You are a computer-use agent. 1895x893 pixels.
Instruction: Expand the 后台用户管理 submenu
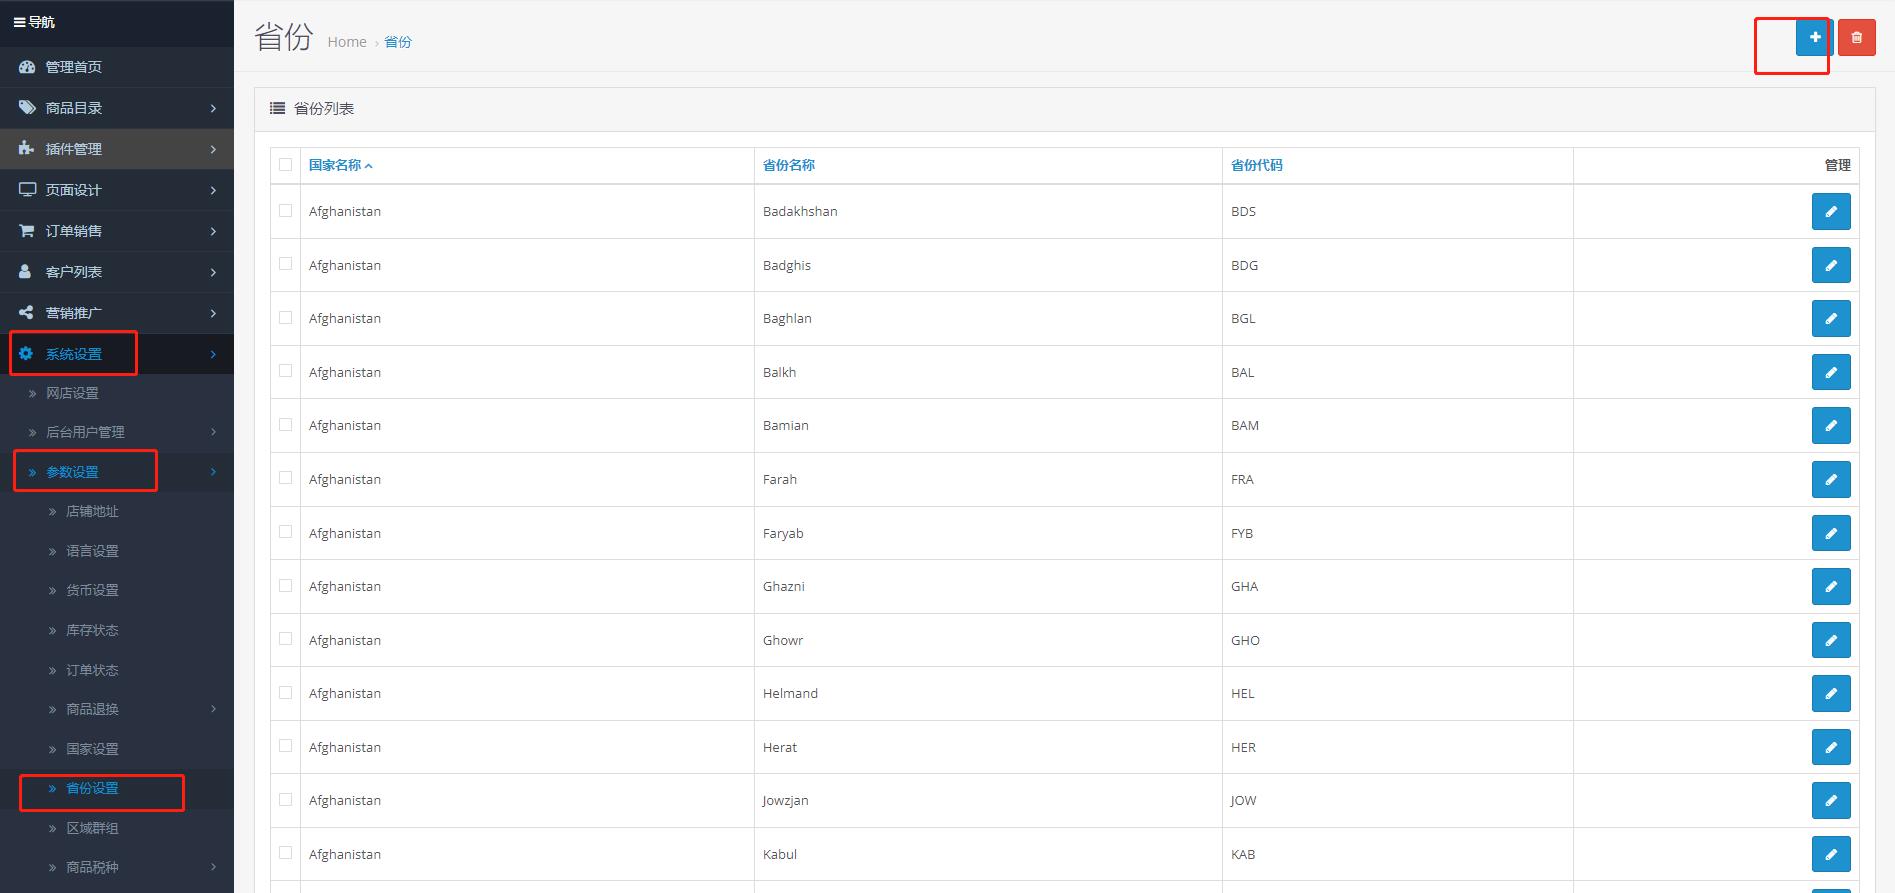point(213,432)
